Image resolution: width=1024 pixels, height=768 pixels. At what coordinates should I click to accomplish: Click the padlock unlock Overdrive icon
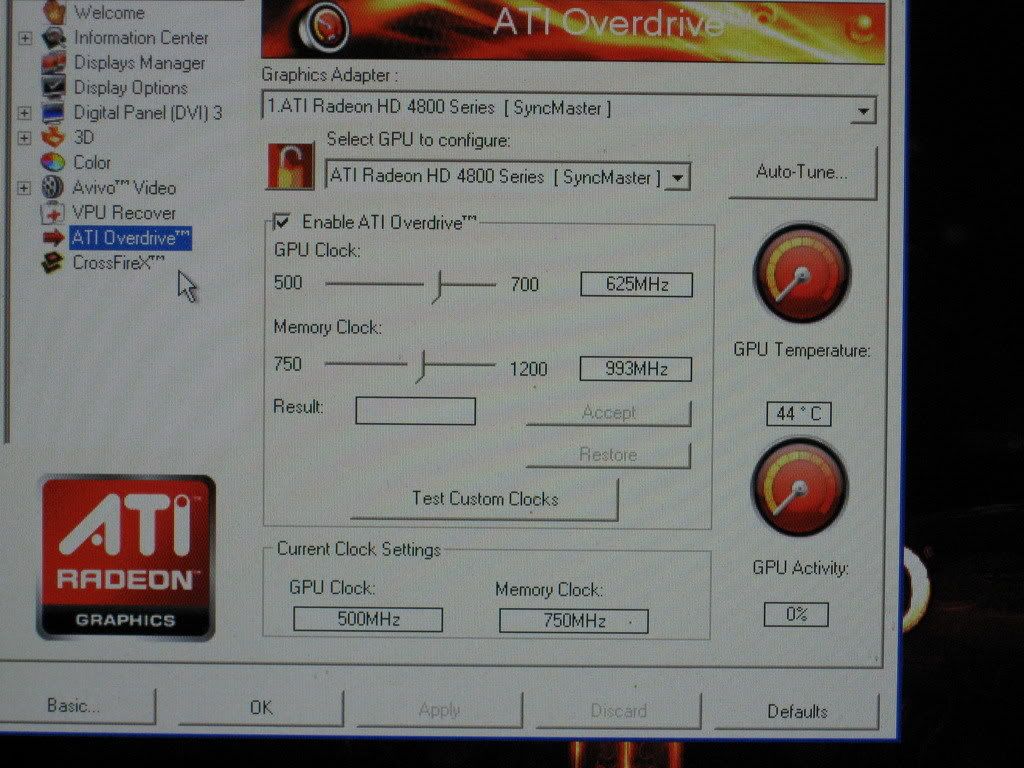291,167
